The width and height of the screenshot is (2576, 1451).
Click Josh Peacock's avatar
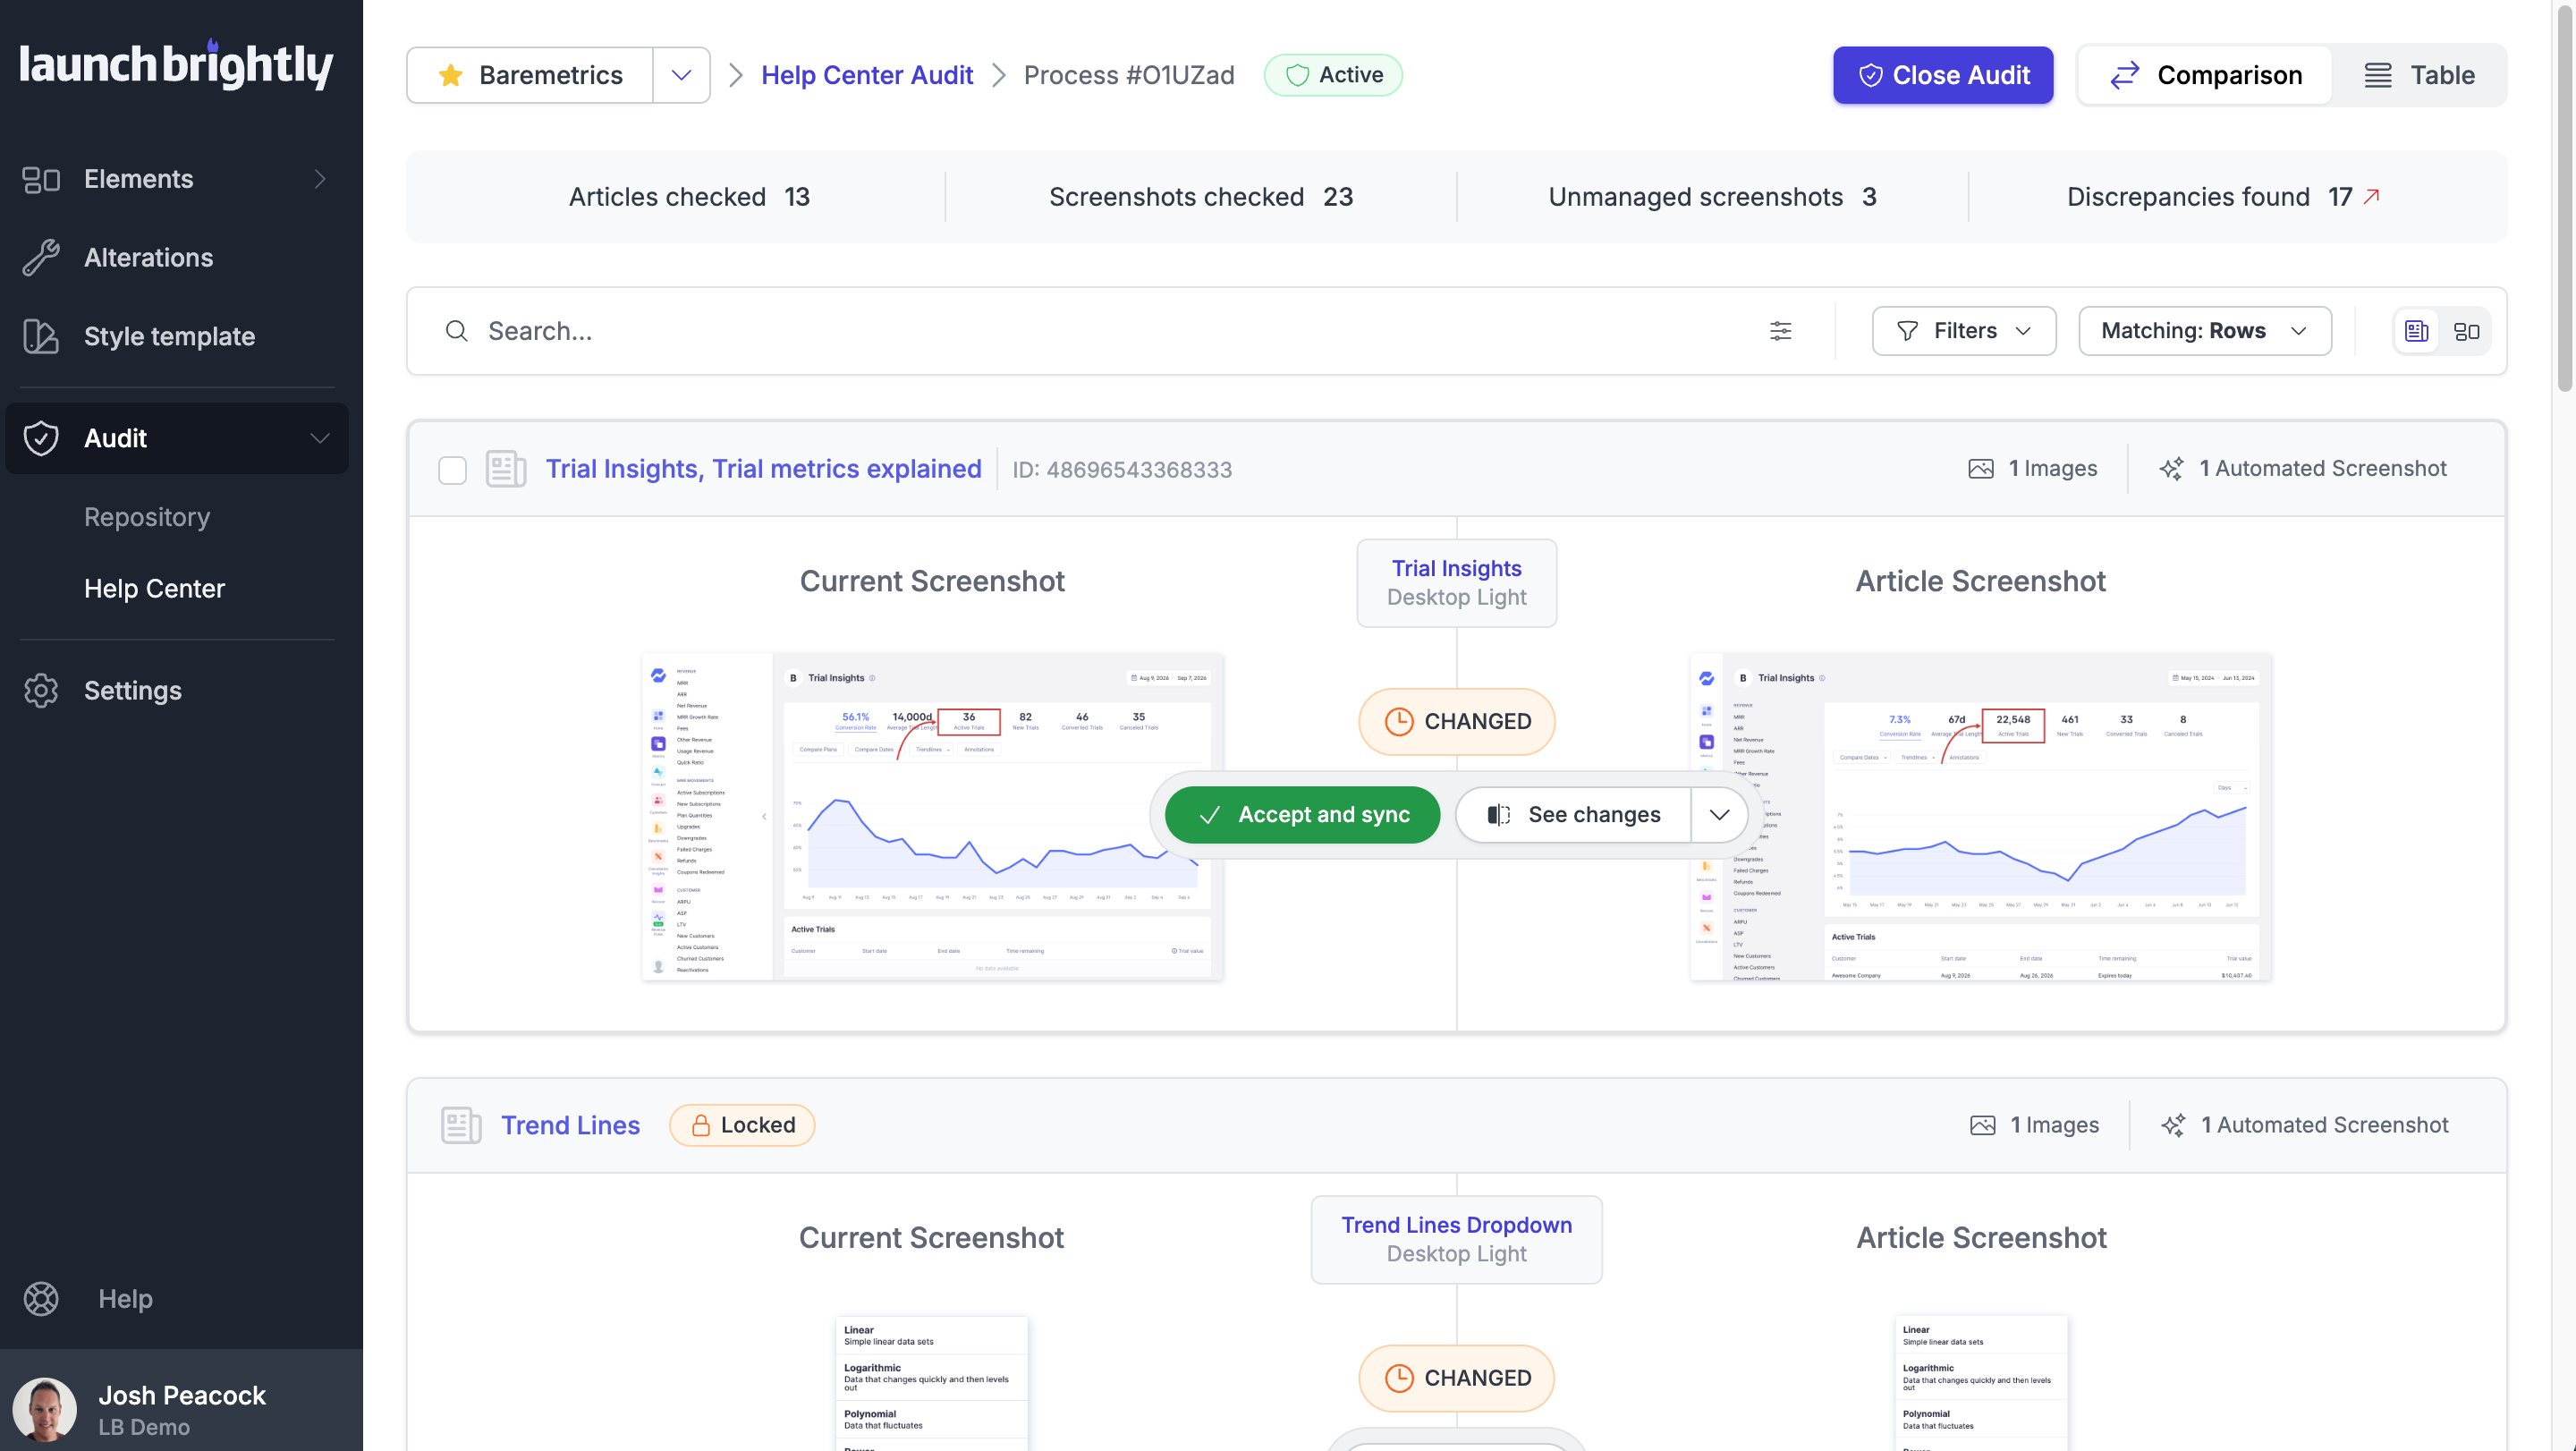(45, 1409)
